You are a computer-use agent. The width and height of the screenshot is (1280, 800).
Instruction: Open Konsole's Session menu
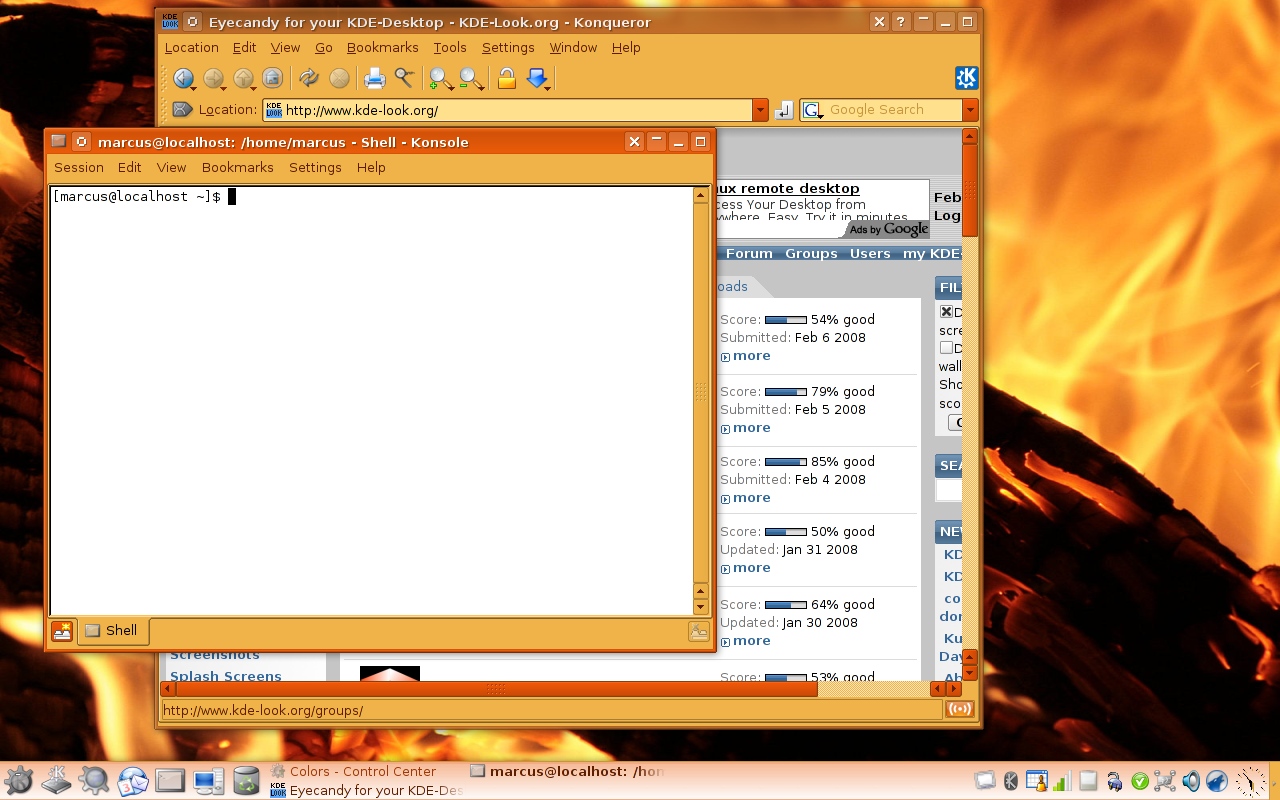79,167
